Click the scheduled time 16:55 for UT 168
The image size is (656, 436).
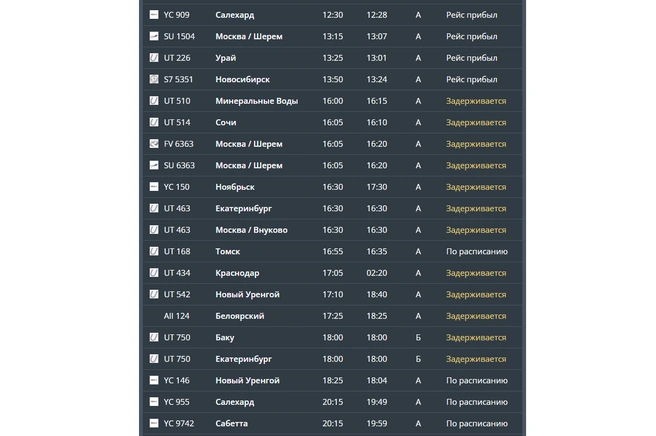(333, 251)
